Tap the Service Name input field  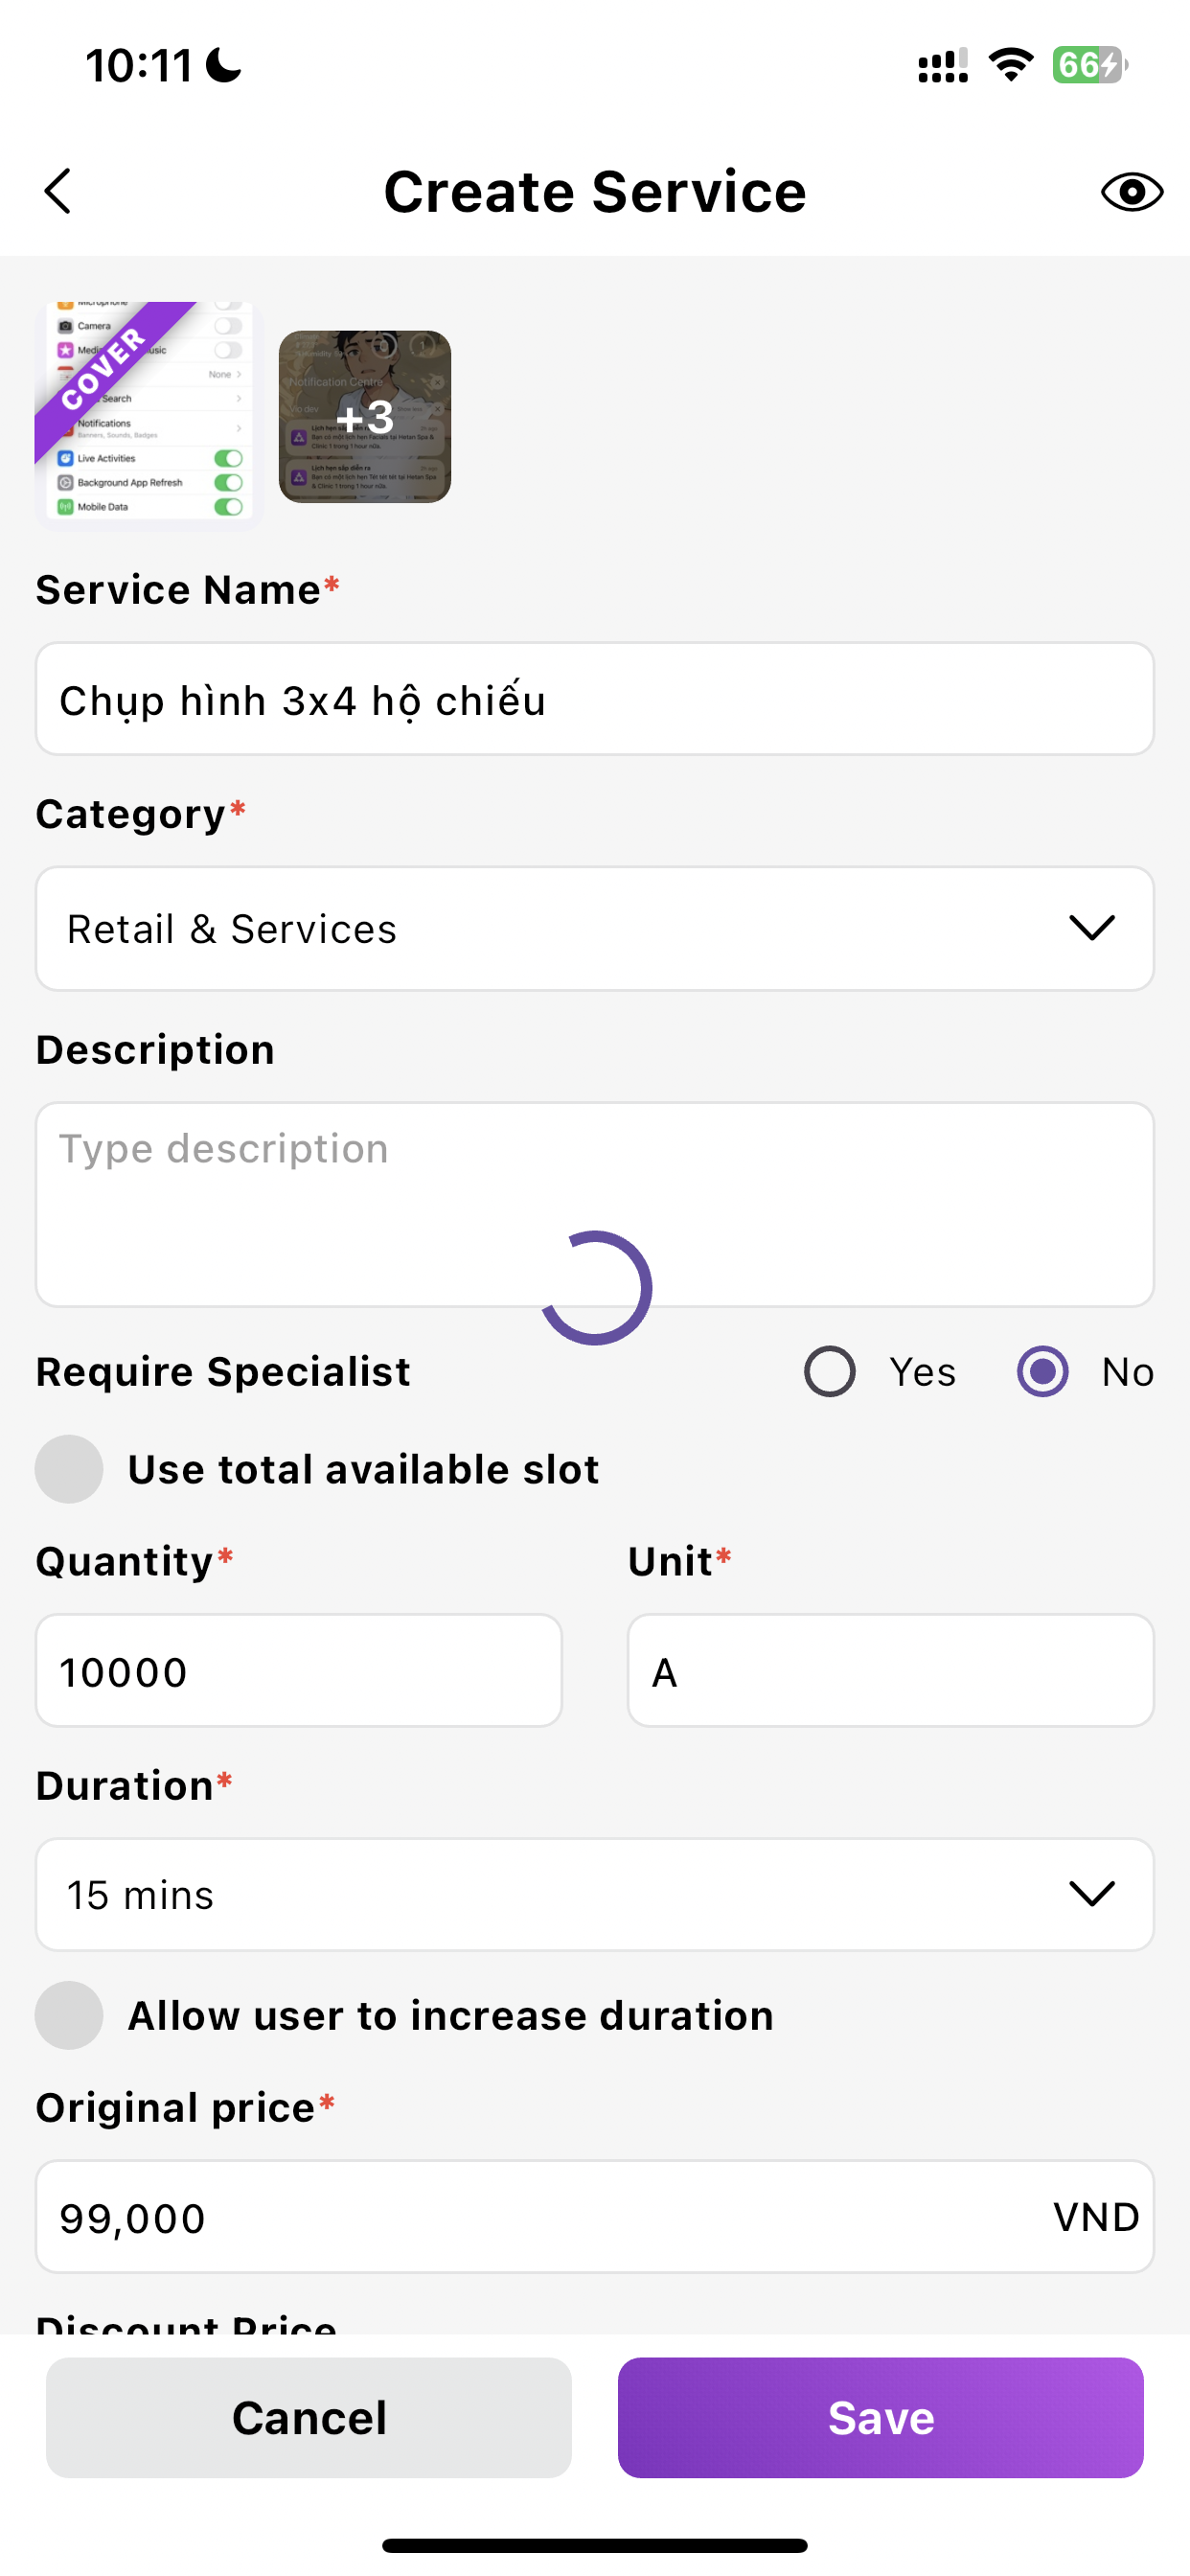point(594,699)
